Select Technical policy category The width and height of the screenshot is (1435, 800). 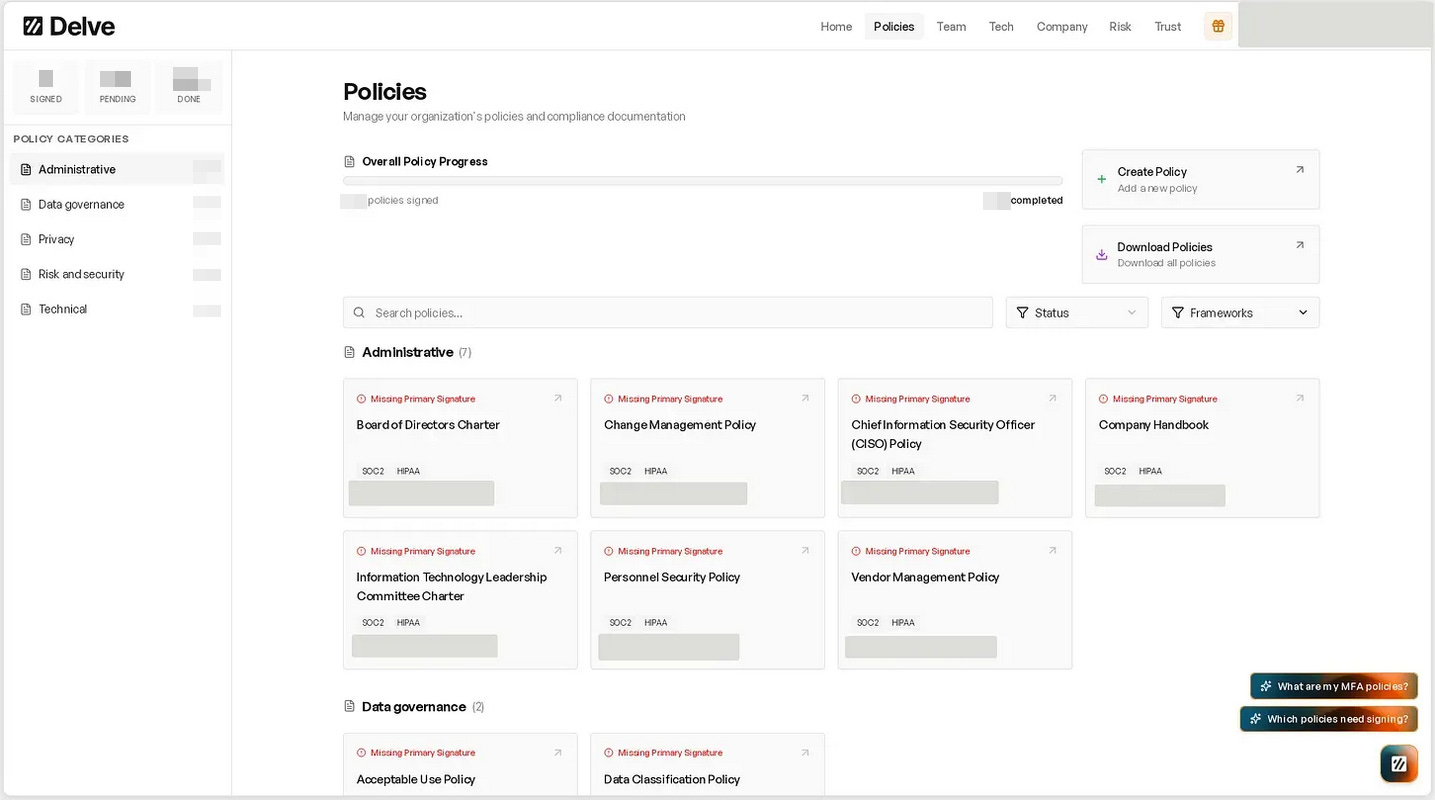(x=117, y=310)
